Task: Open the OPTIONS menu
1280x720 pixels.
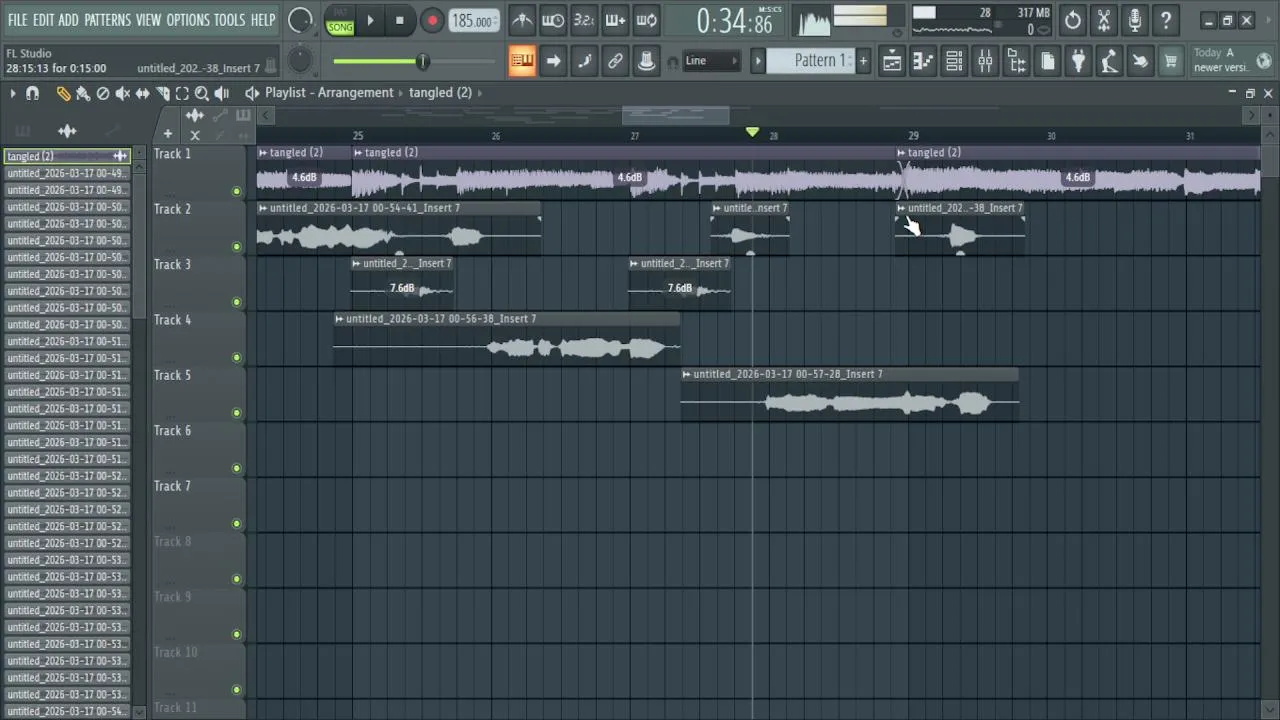Action: [188, 20]
